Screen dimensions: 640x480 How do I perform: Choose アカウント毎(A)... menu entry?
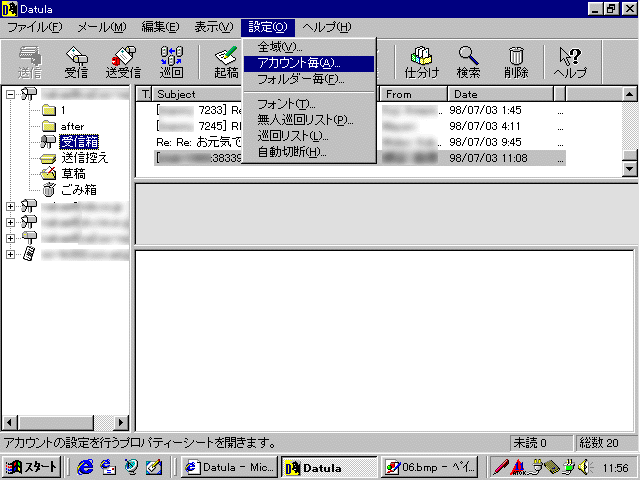309,63
